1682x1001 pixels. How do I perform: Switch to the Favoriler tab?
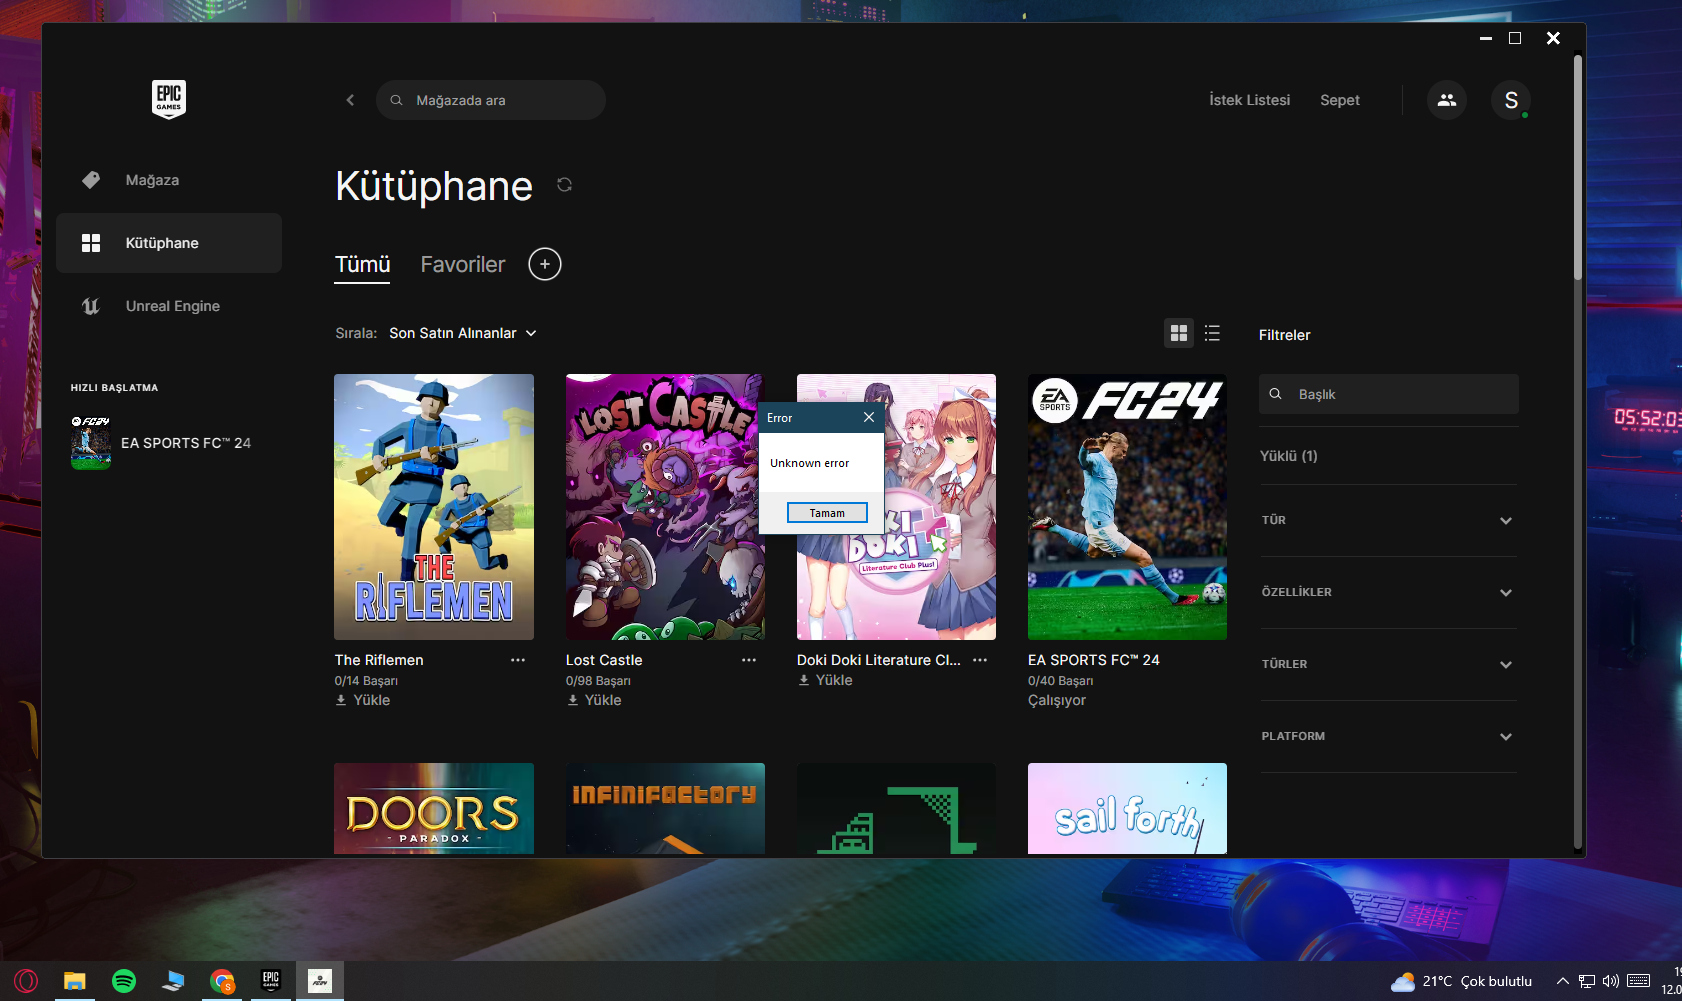click(x=463, y=265)
